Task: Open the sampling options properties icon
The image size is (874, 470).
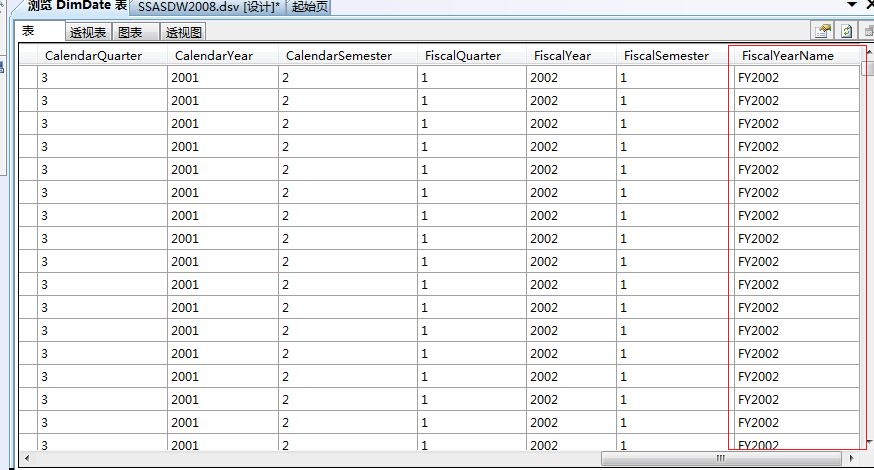Action: 823,31
